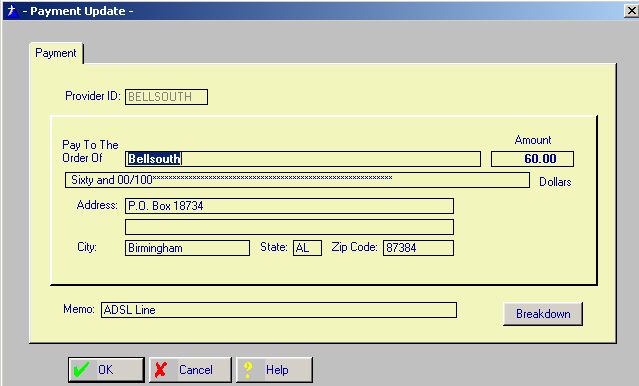
Task: Click the written amount Sixty and 00/100 field
Action: 297,180
